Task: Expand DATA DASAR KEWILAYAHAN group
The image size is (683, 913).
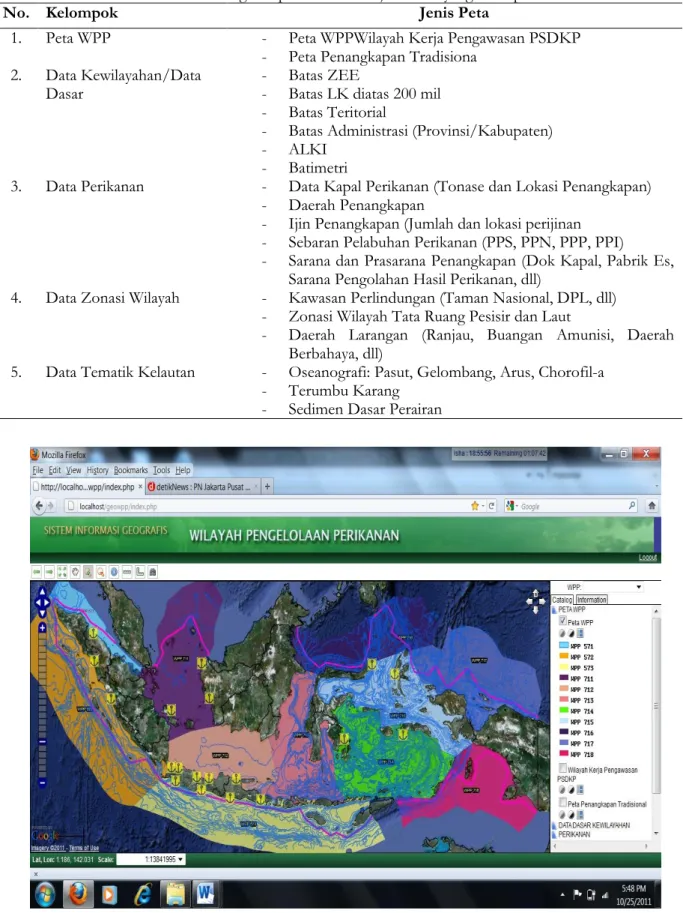Action: (554, 826)
